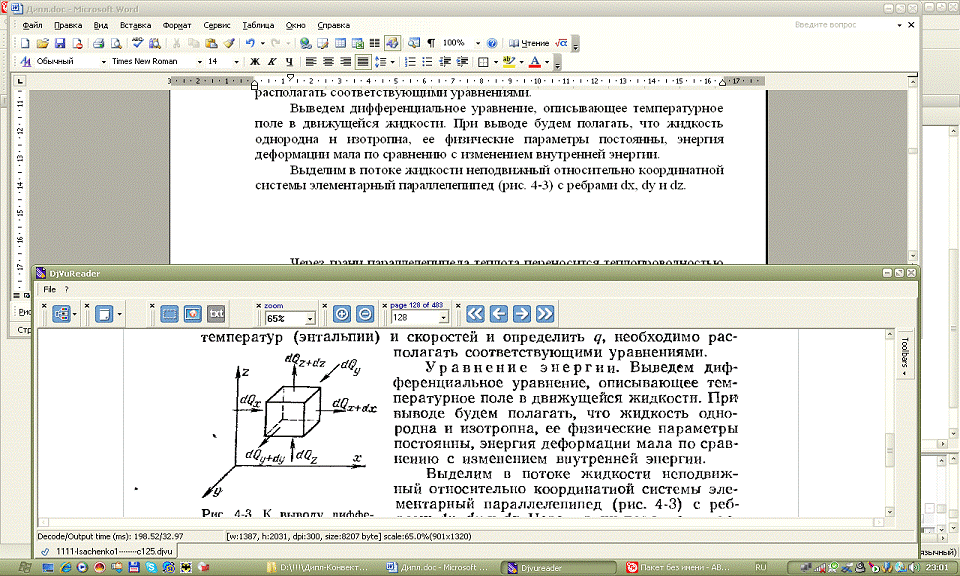Expand the DjVuReader page number dropdown
Viewport: 960px width, 576px height.
[443, 318]
